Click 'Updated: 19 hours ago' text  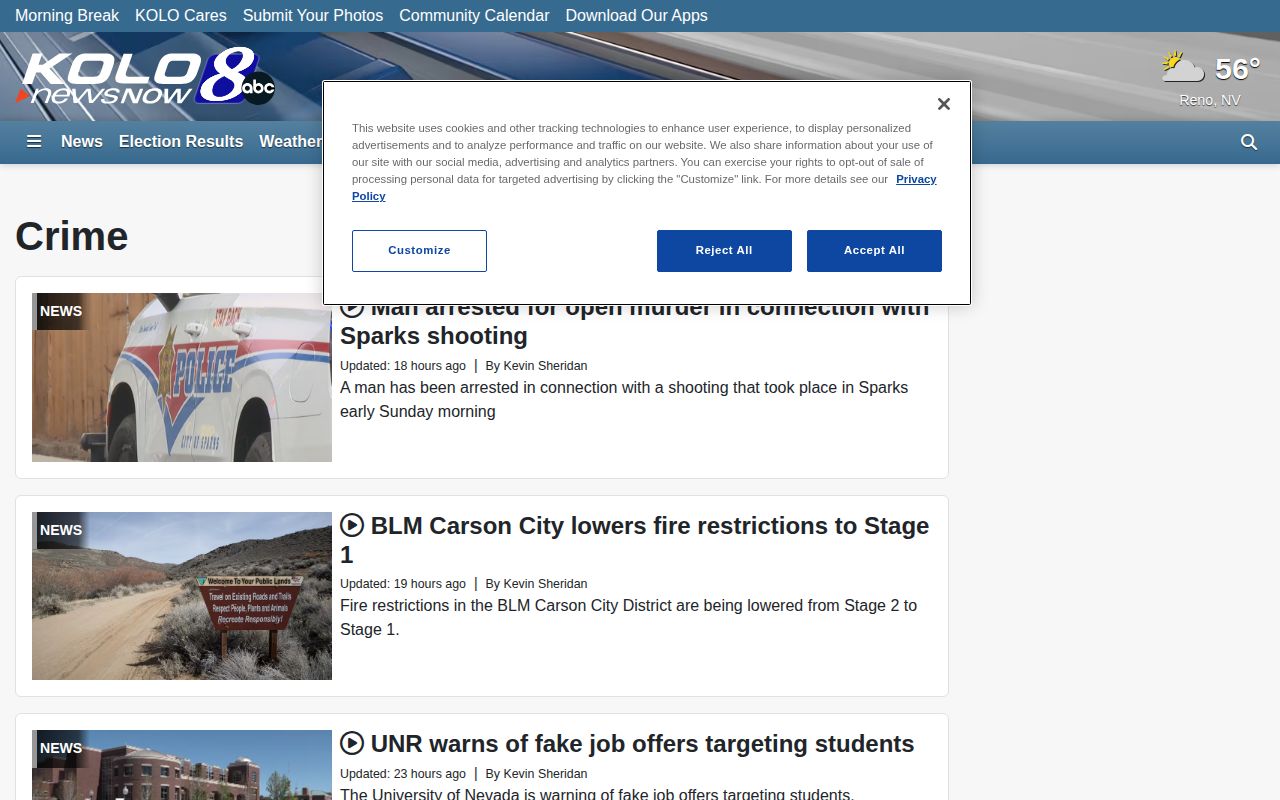click(x=403, y=584)
